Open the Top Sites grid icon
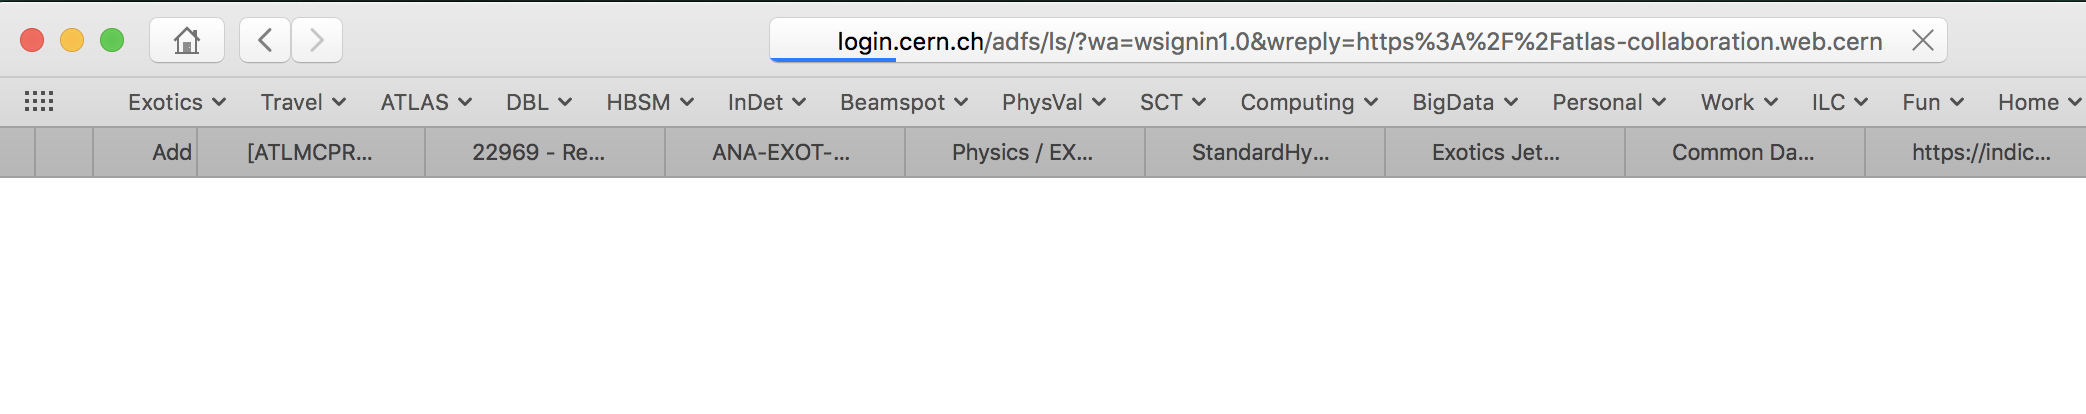The width and height of the screenshot is (2086, 414). 39,102
